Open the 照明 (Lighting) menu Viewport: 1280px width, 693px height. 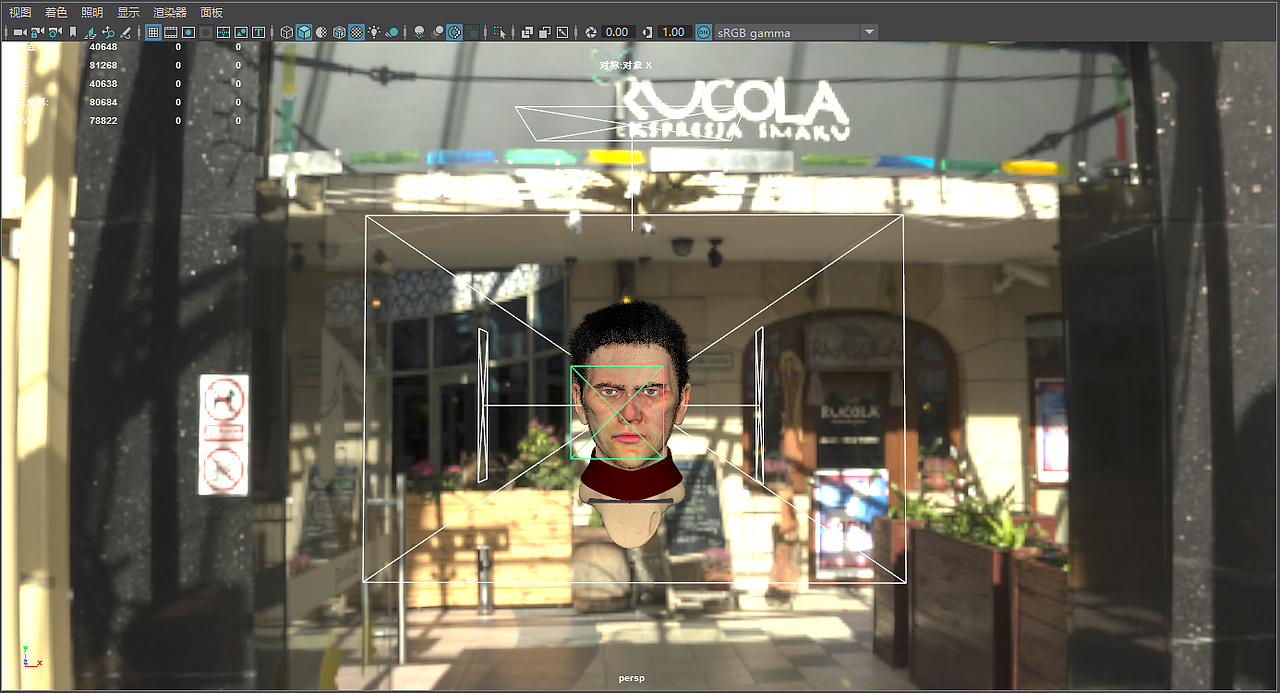[x=92, y=12]
